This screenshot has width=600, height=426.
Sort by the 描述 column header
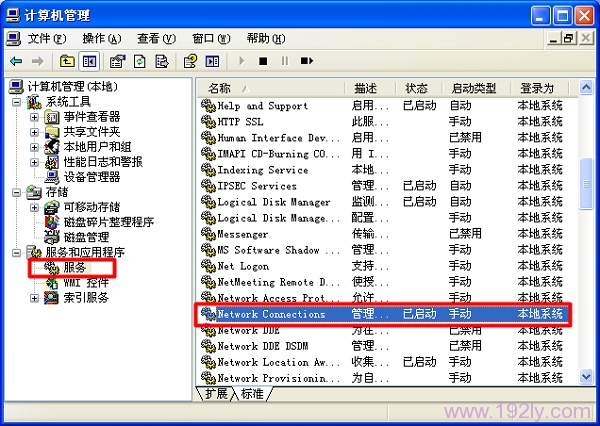point(370,89)
